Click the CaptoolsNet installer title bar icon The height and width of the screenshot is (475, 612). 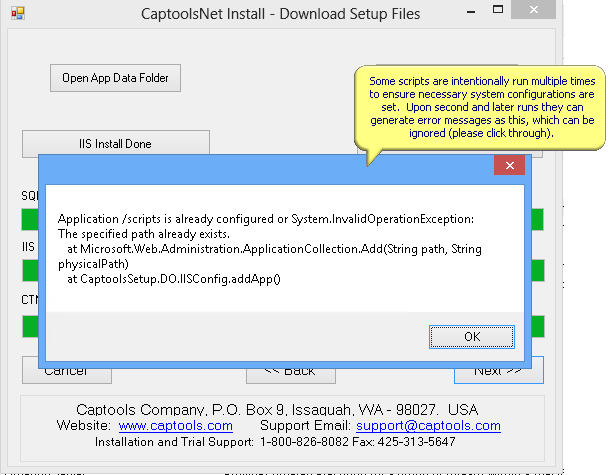point(18,13)
